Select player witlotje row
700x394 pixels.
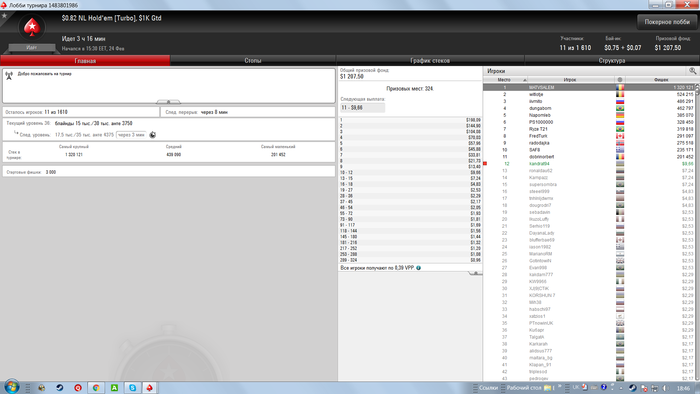point(589,95)
